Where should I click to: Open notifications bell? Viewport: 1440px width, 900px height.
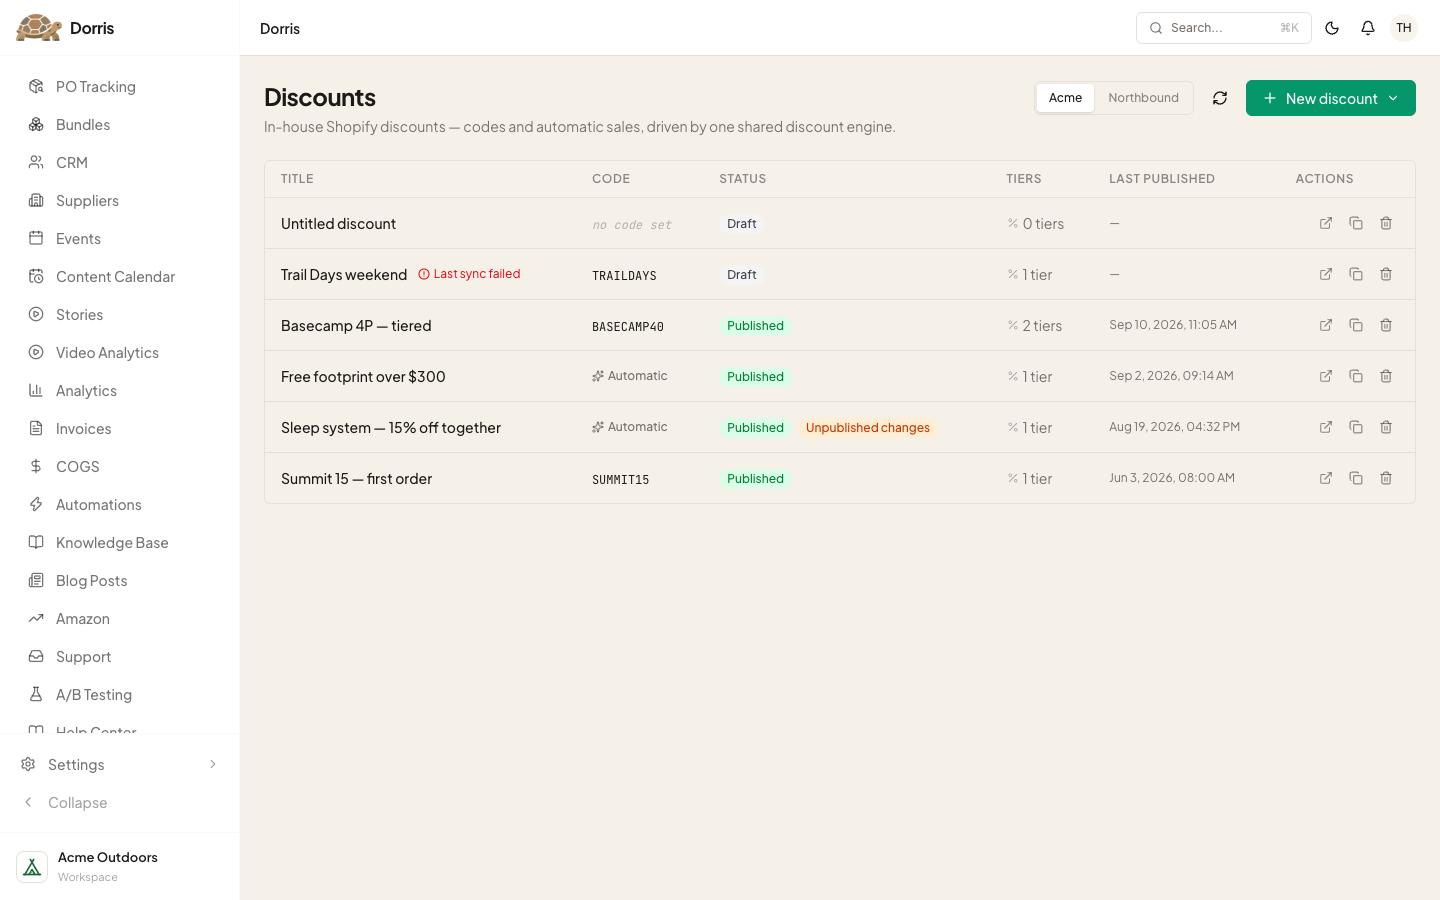(x=1368, y=28)
